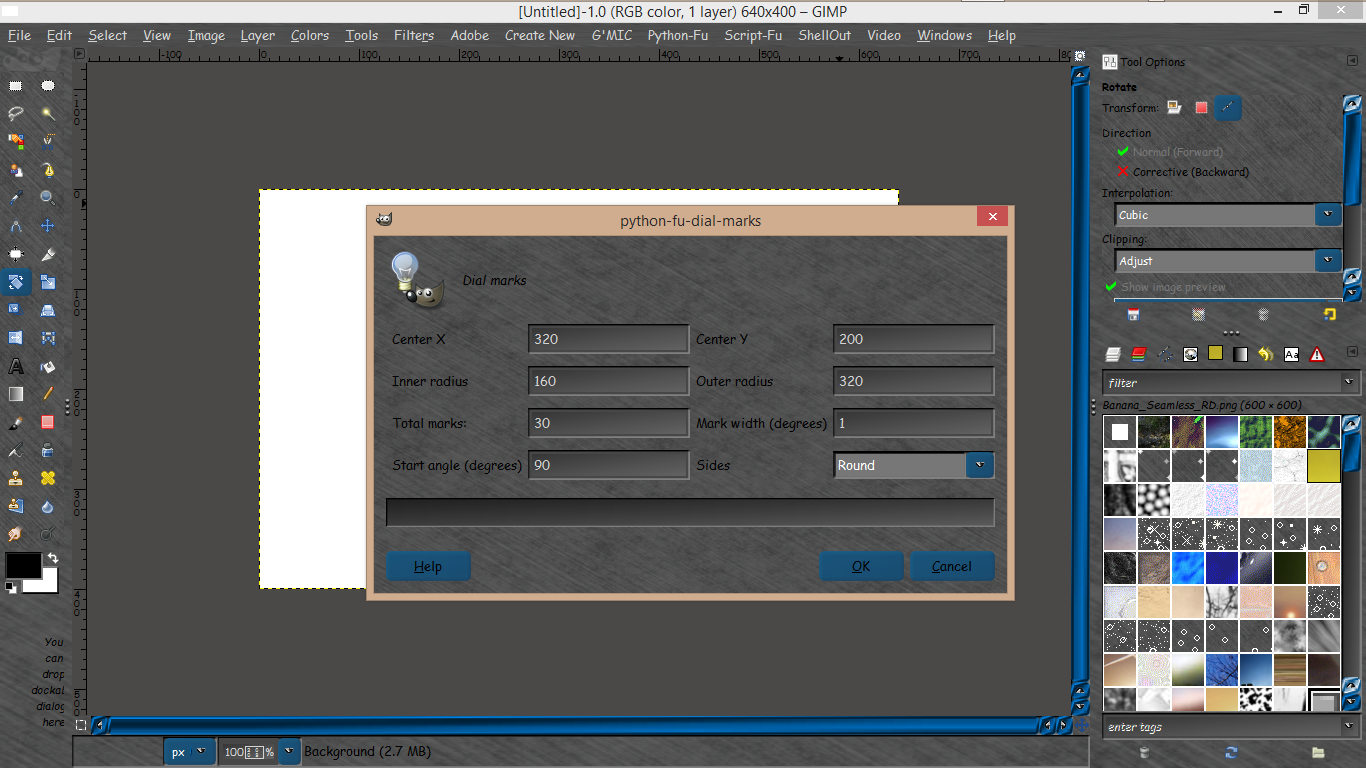1366x768 pixels.
Task: Click Cancel in dial marks dialog
Action: (951, 566)
